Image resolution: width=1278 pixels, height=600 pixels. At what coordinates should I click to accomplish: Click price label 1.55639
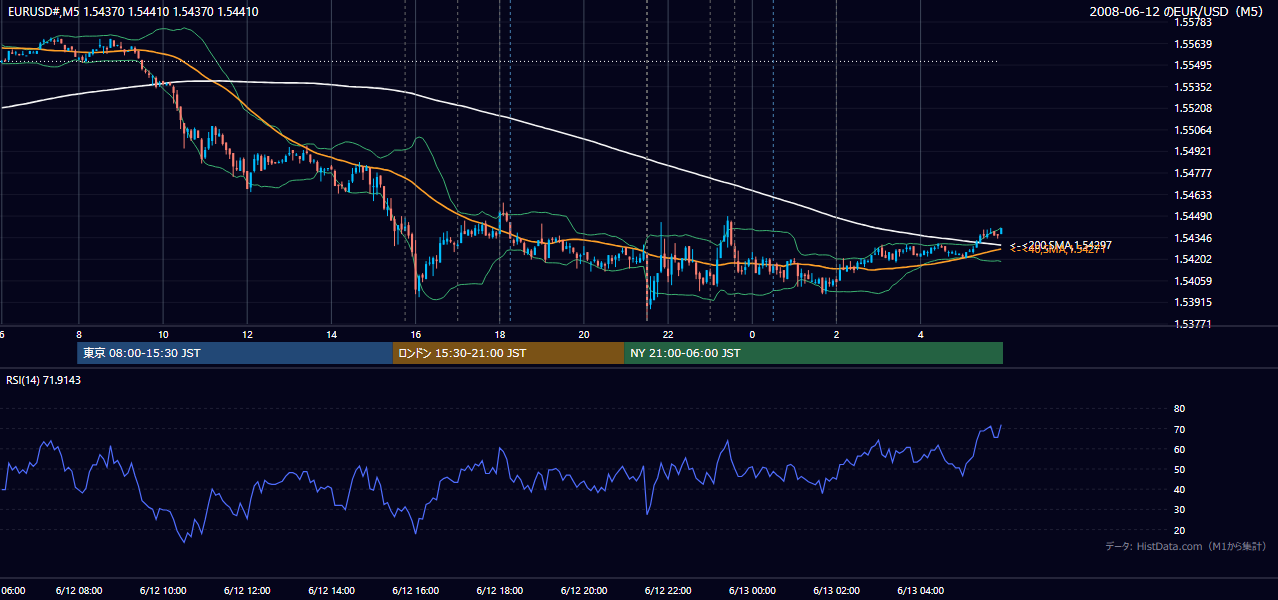click(1193, 44)
